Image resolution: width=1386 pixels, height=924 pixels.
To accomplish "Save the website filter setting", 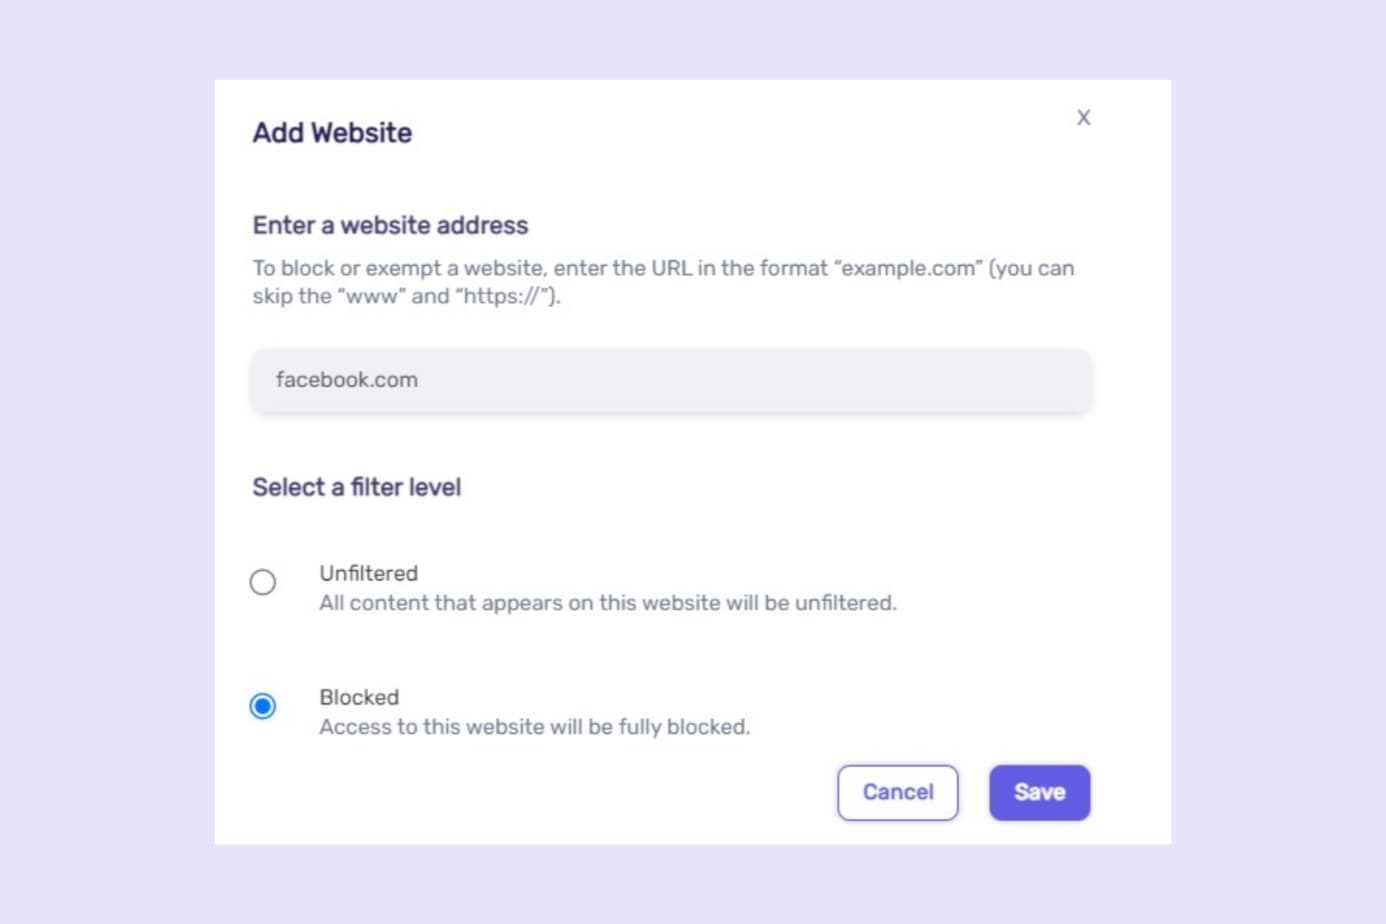I will 1039,792.
